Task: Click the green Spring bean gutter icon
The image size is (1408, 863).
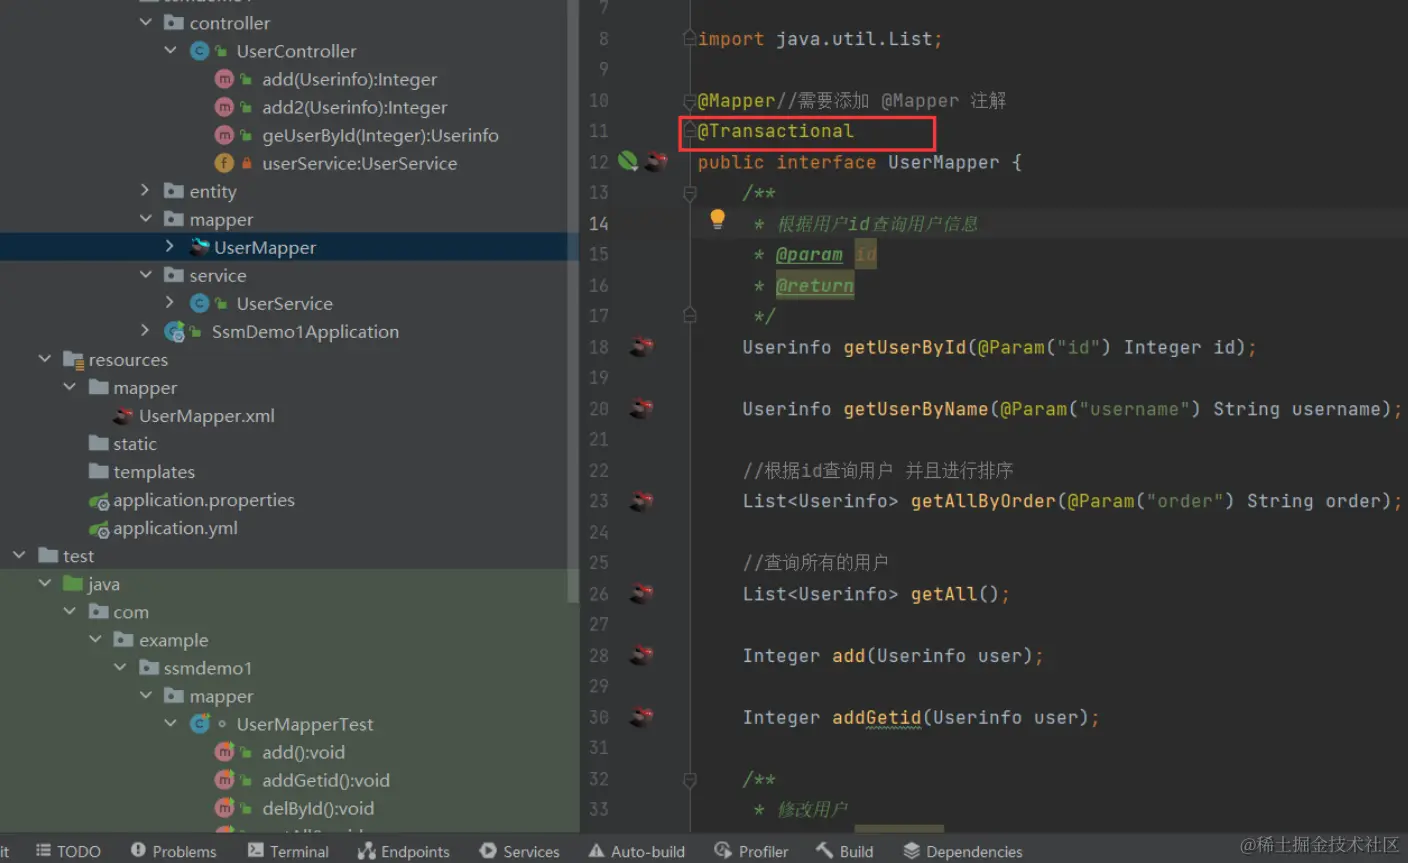Action: coord(628,161)
